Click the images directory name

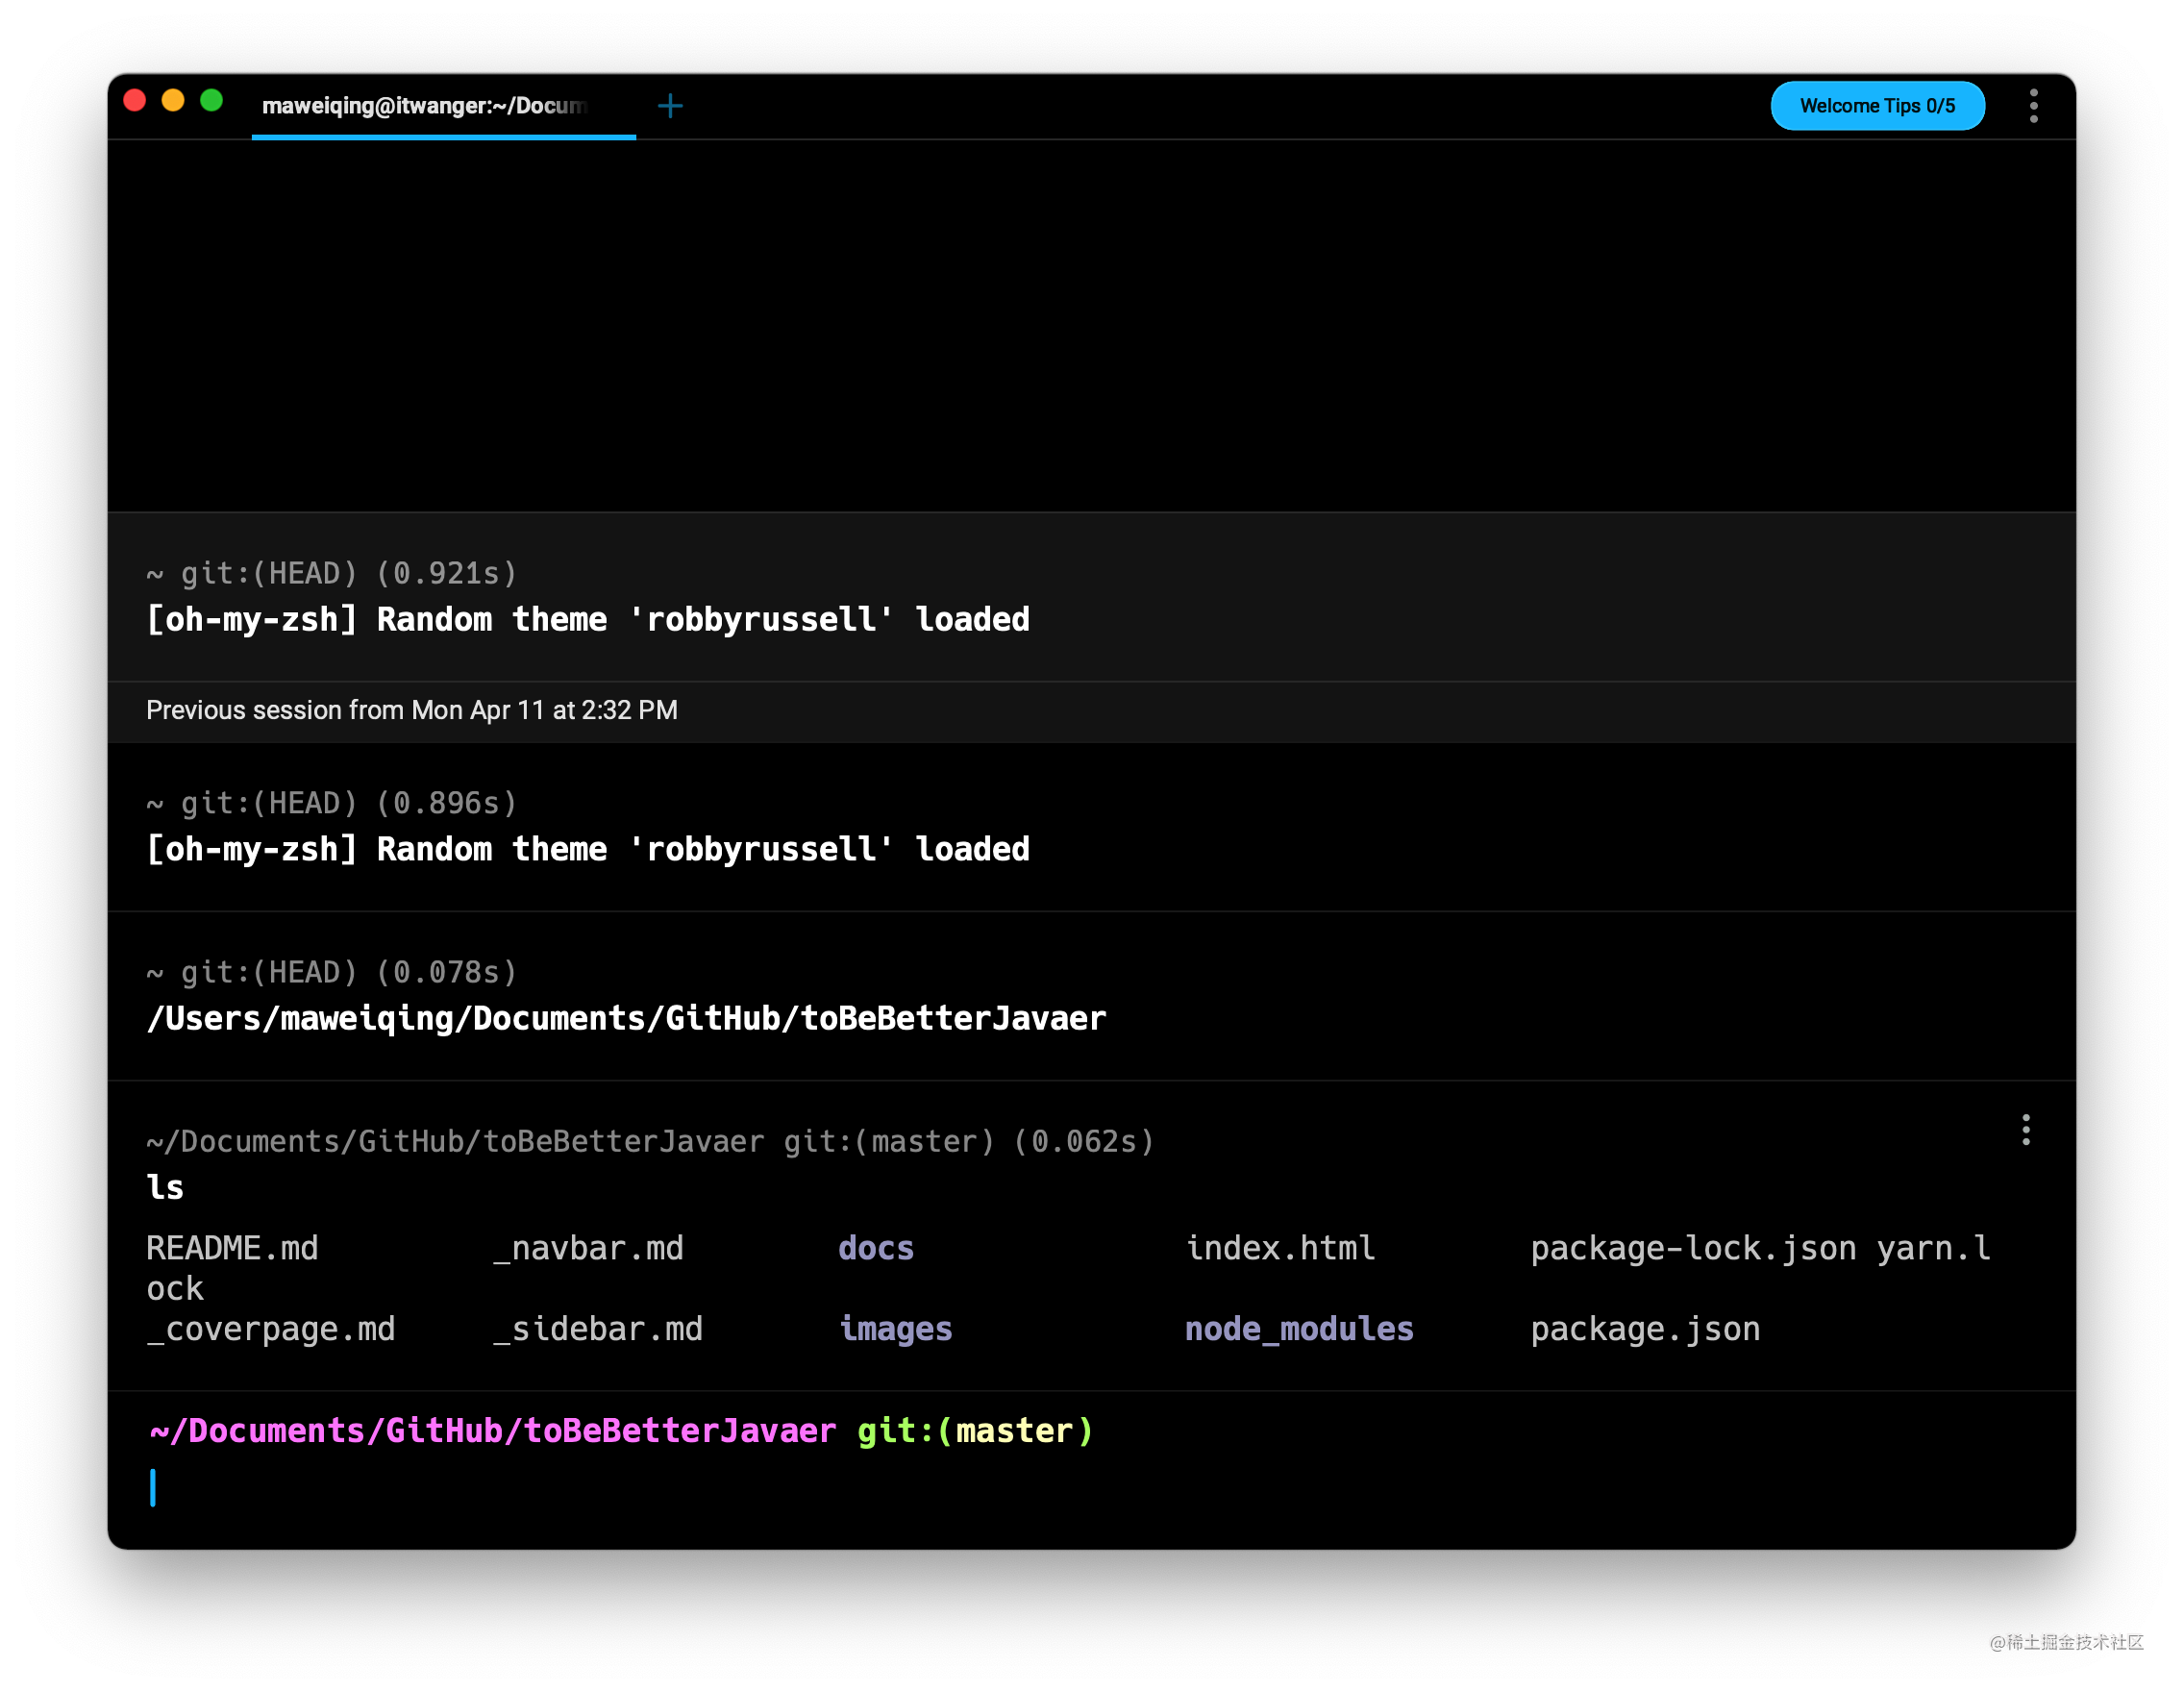click(895, 1329)
